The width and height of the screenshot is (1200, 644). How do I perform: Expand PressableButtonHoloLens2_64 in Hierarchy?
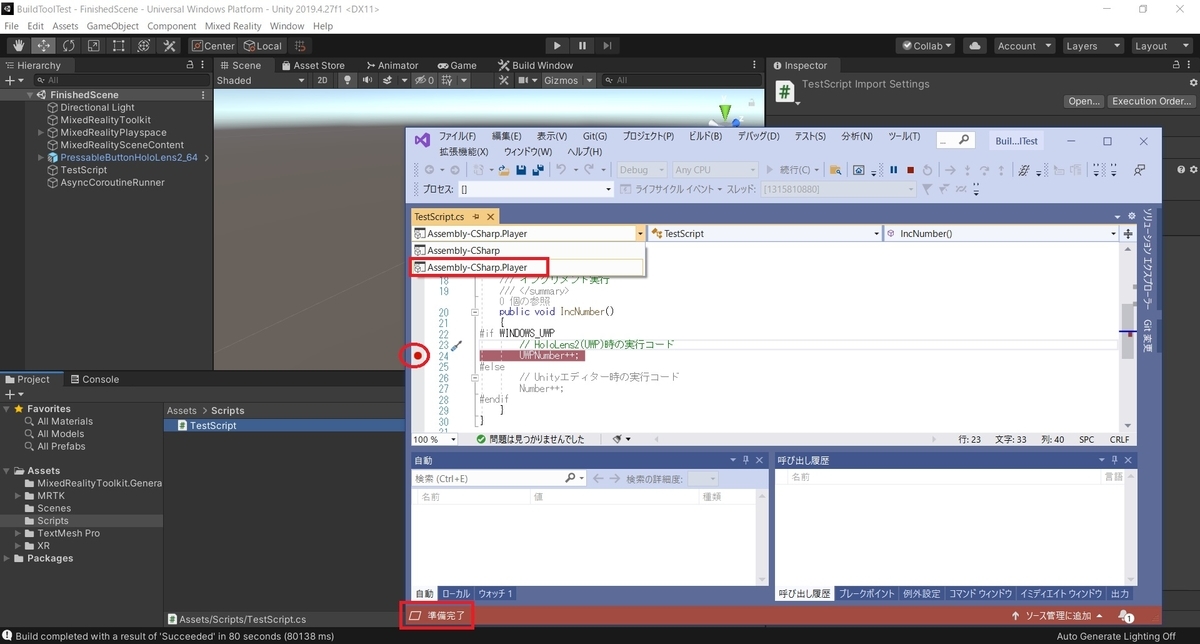(41, 157)
